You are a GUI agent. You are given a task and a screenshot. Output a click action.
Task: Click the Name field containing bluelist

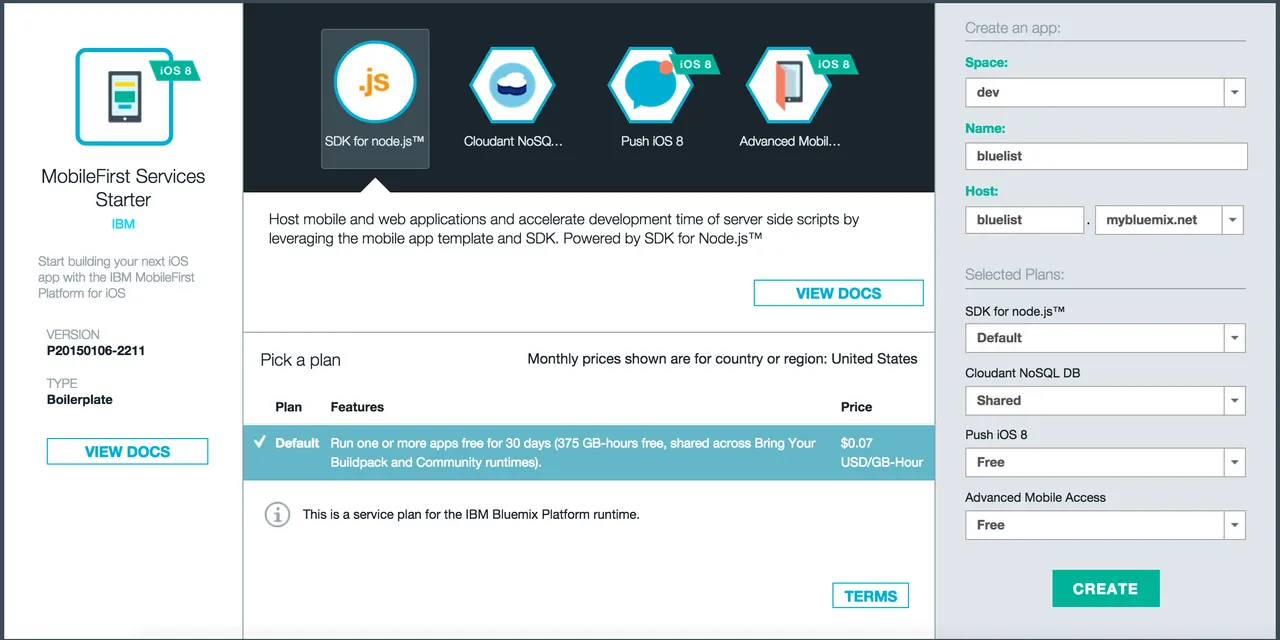(x=1106, y=156)
